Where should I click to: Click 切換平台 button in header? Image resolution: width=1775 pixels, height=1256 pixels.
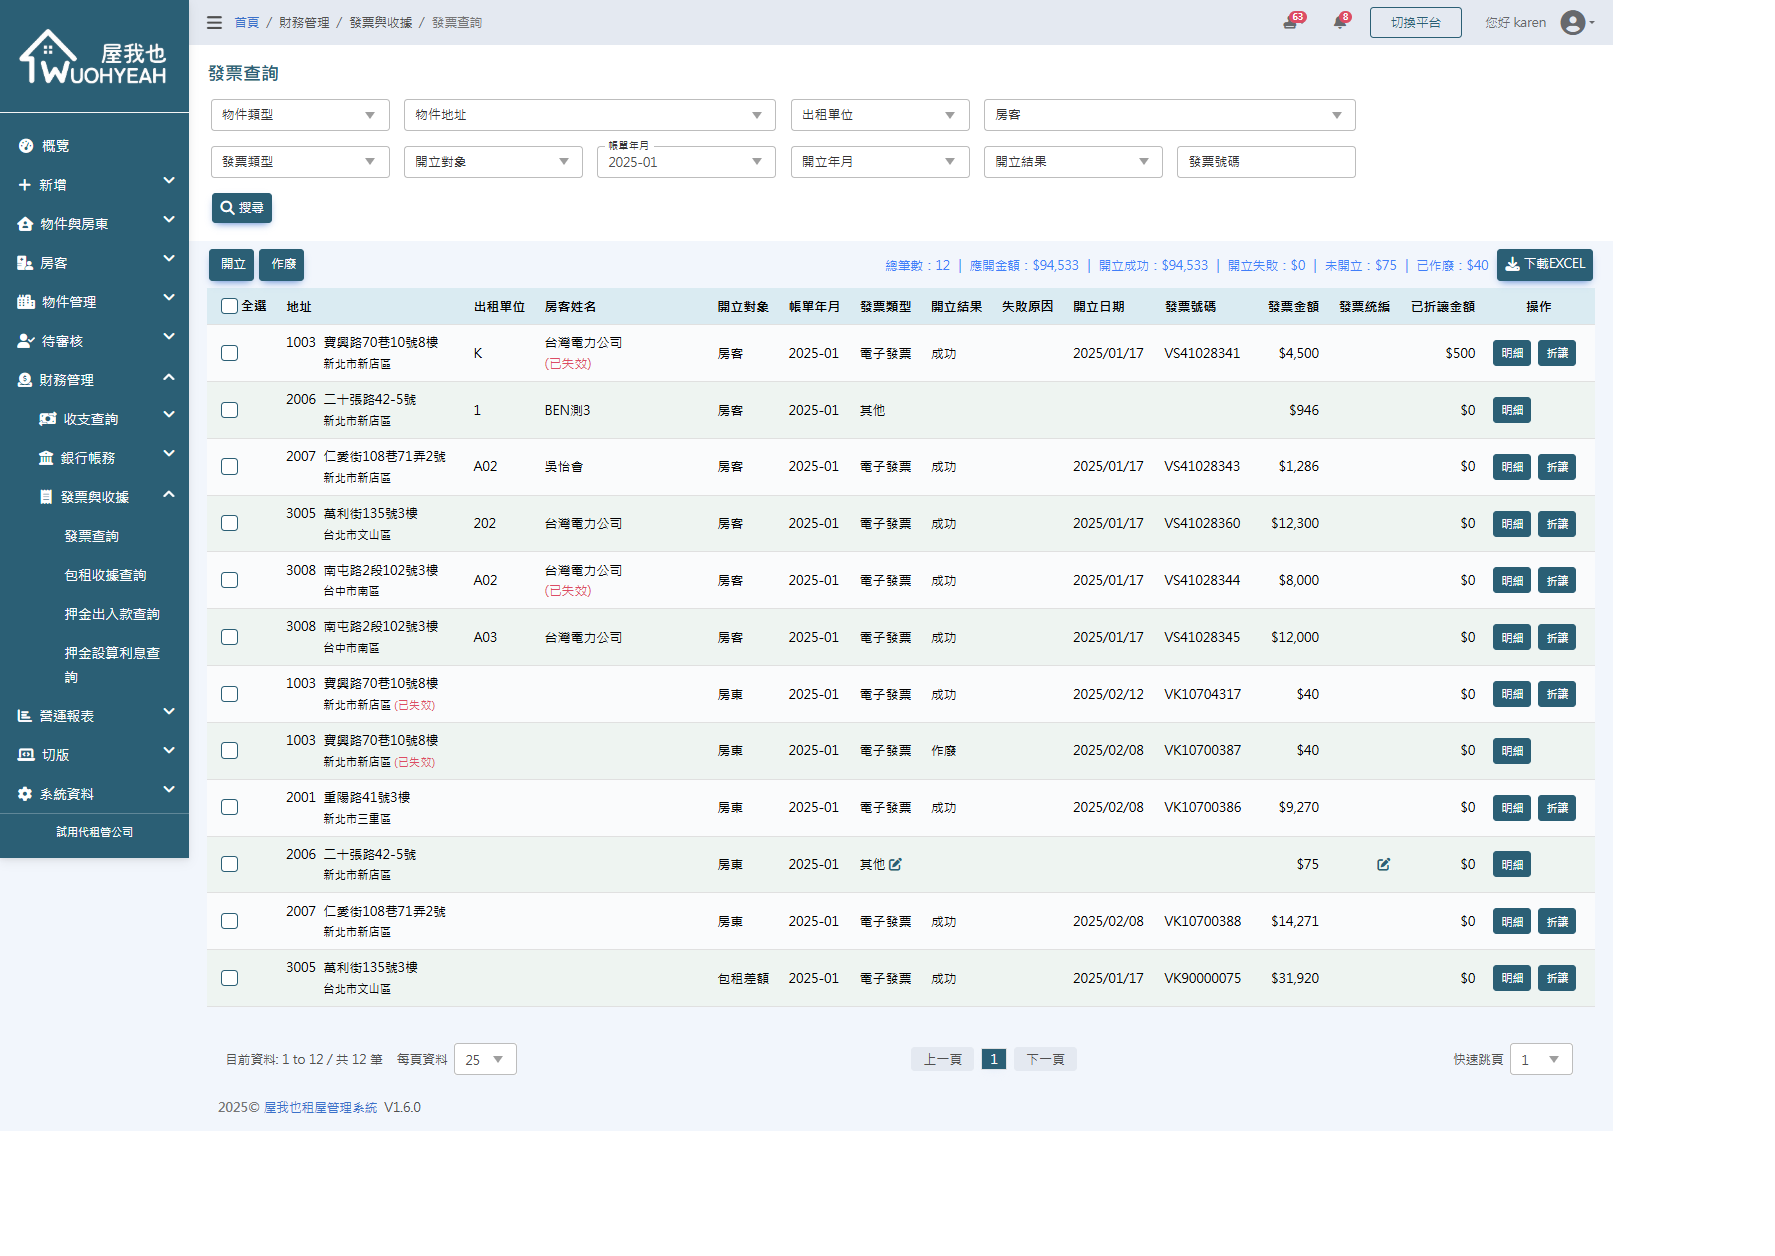(x=1415, y=22)
